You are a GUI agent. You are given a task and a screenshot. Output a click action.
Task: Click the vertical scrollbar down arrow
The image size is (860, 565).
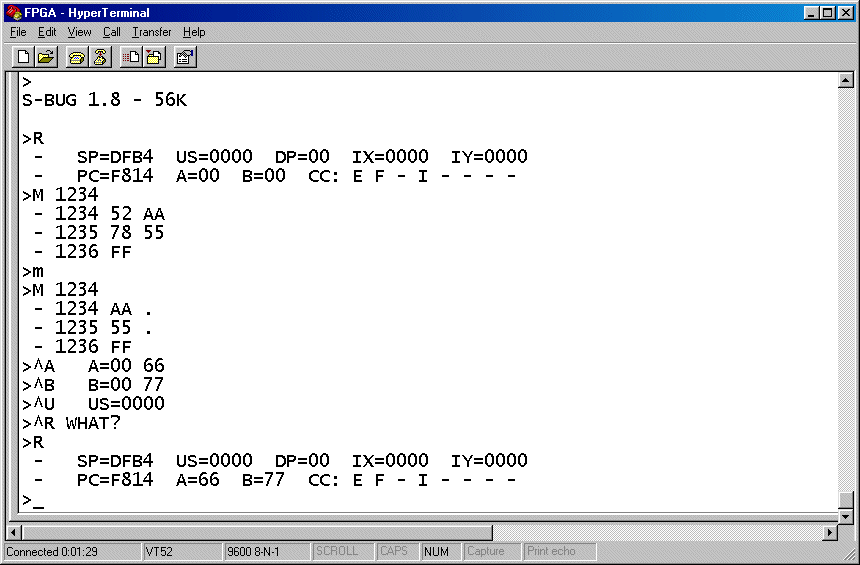click(x=845, y=517)
